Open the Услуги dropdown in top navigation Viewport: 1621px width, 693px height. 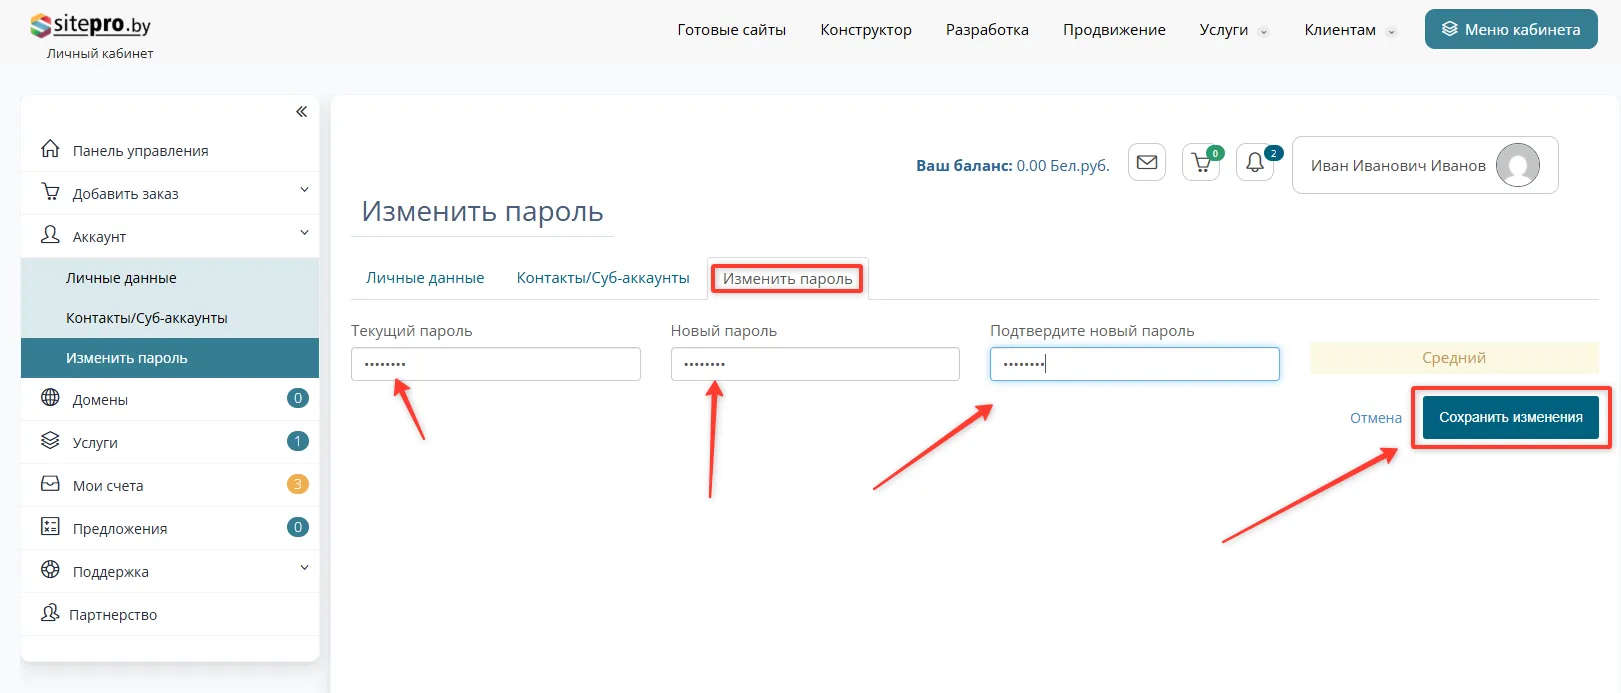point(1233,30)
